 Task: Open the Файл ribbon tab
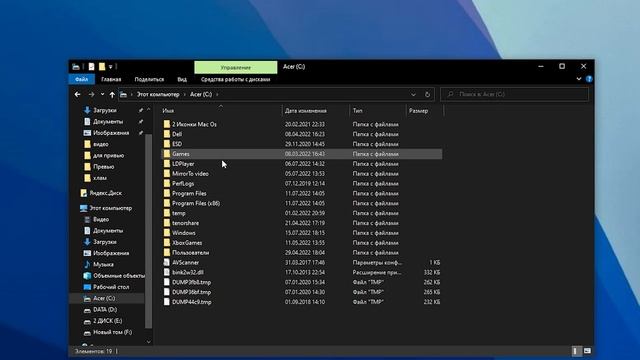(x=82, y=79)
